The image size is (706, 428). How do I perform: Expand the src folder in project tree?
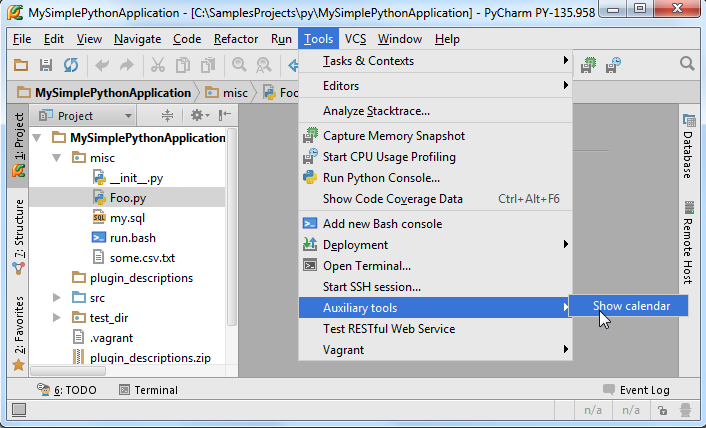coord(57,298)
